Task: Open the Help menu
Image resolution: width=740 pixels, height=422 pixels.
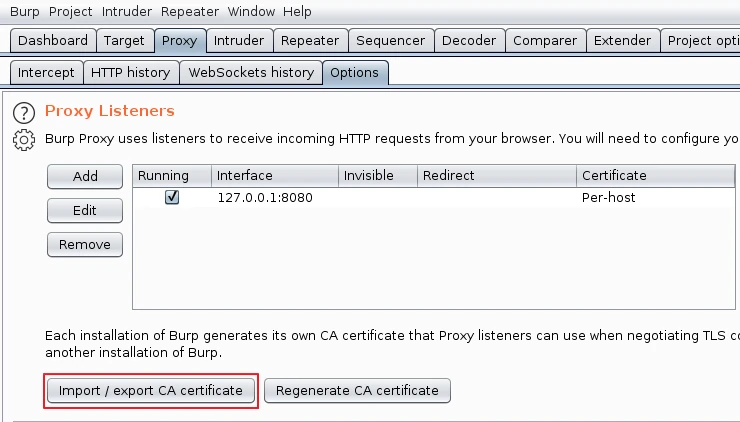Action: pos(297,11)
